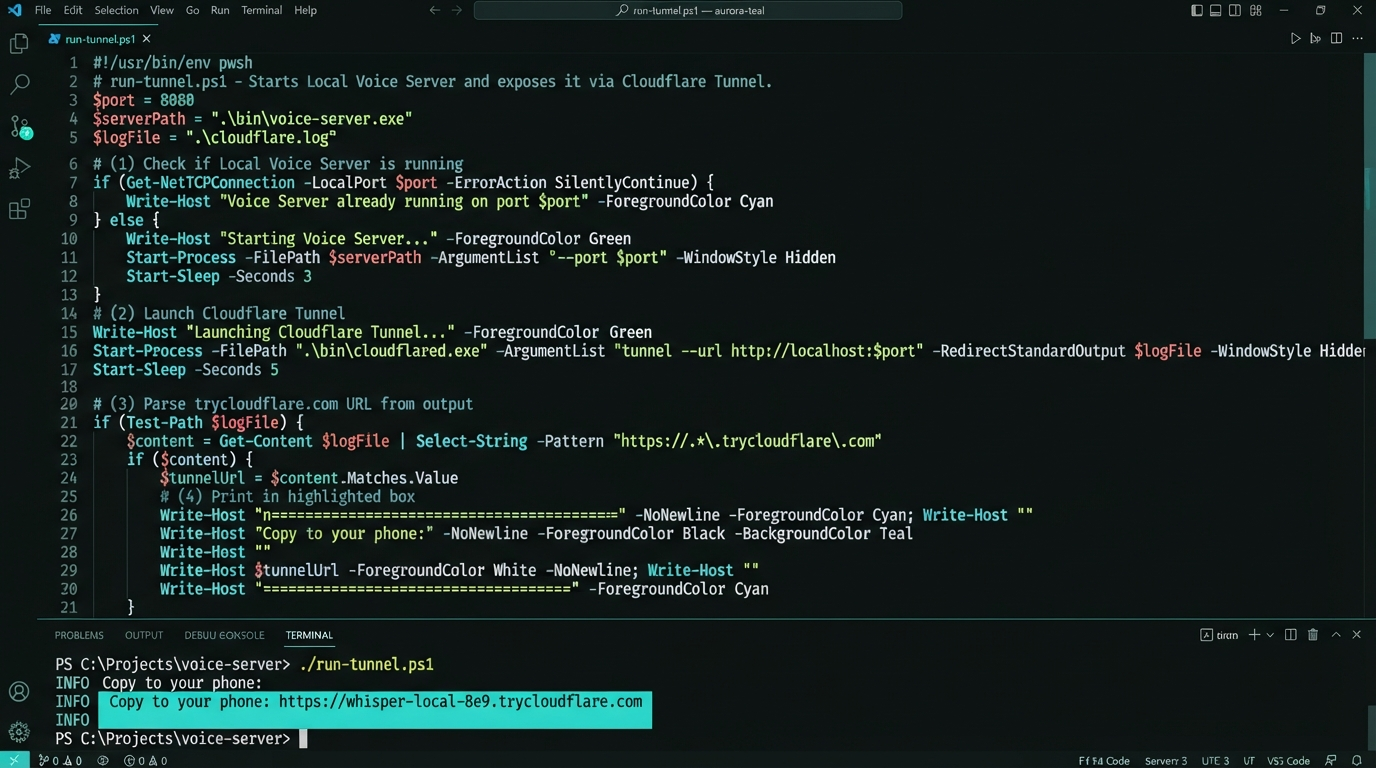Viewport: 1376px width, 768px height.
Task: Open the Accounts menu in the activity bar
Action: (19, 691)
